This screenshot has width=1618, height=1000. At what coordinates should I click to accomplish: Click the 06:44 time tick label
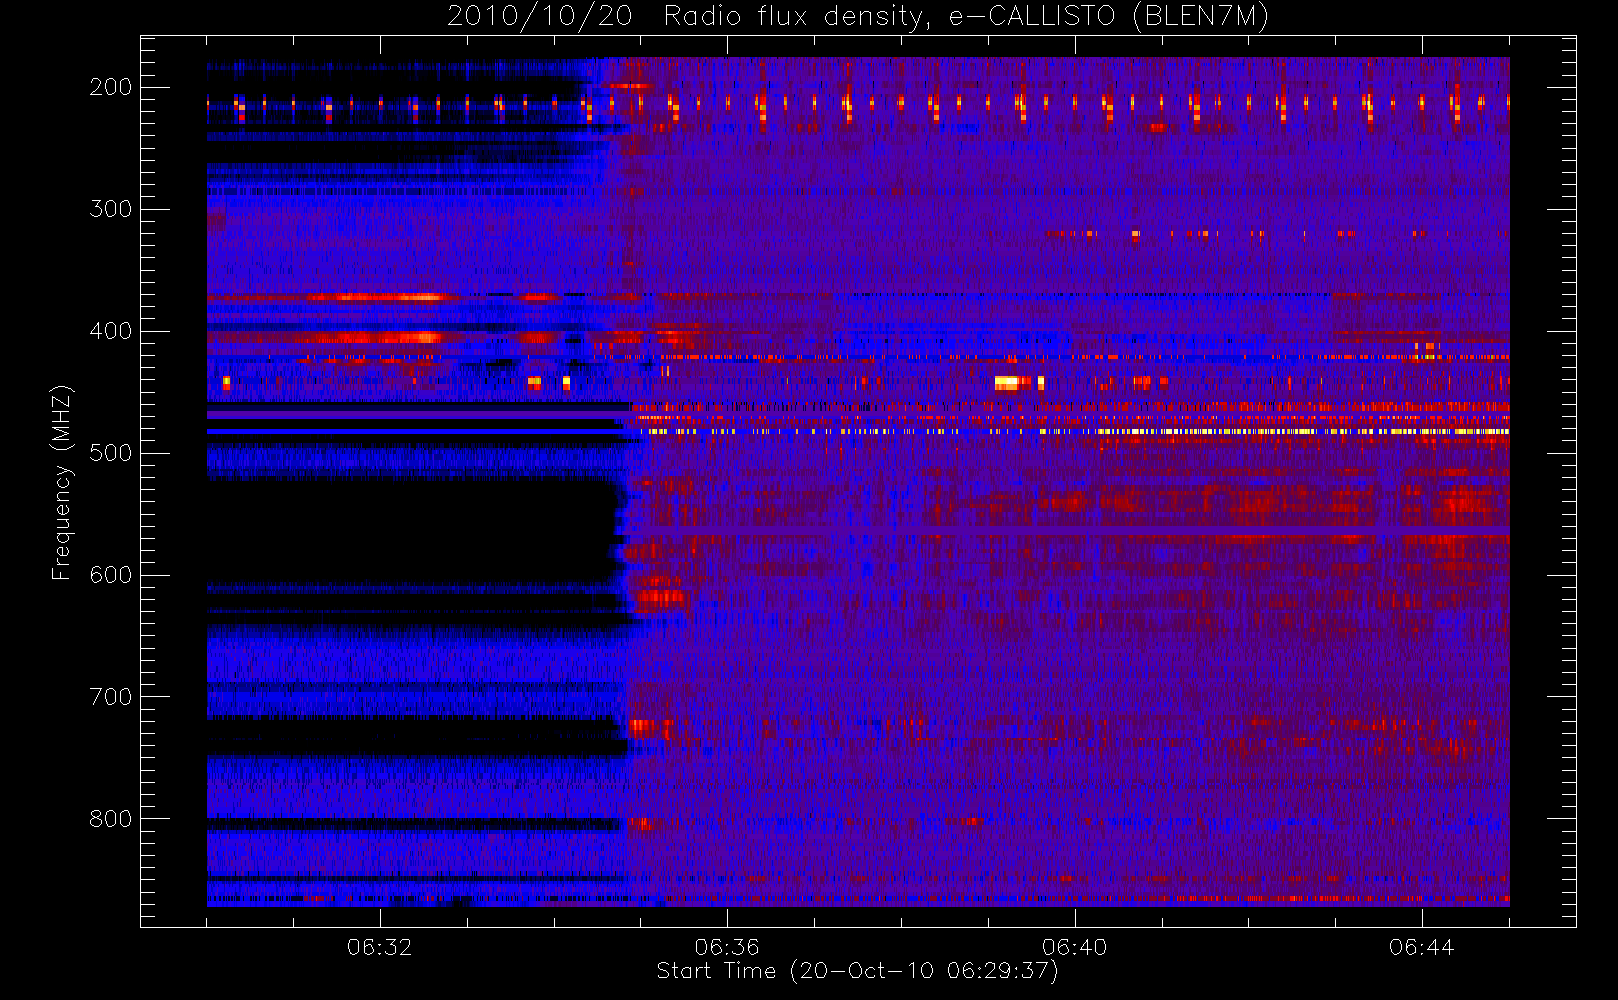point(1422,947)
